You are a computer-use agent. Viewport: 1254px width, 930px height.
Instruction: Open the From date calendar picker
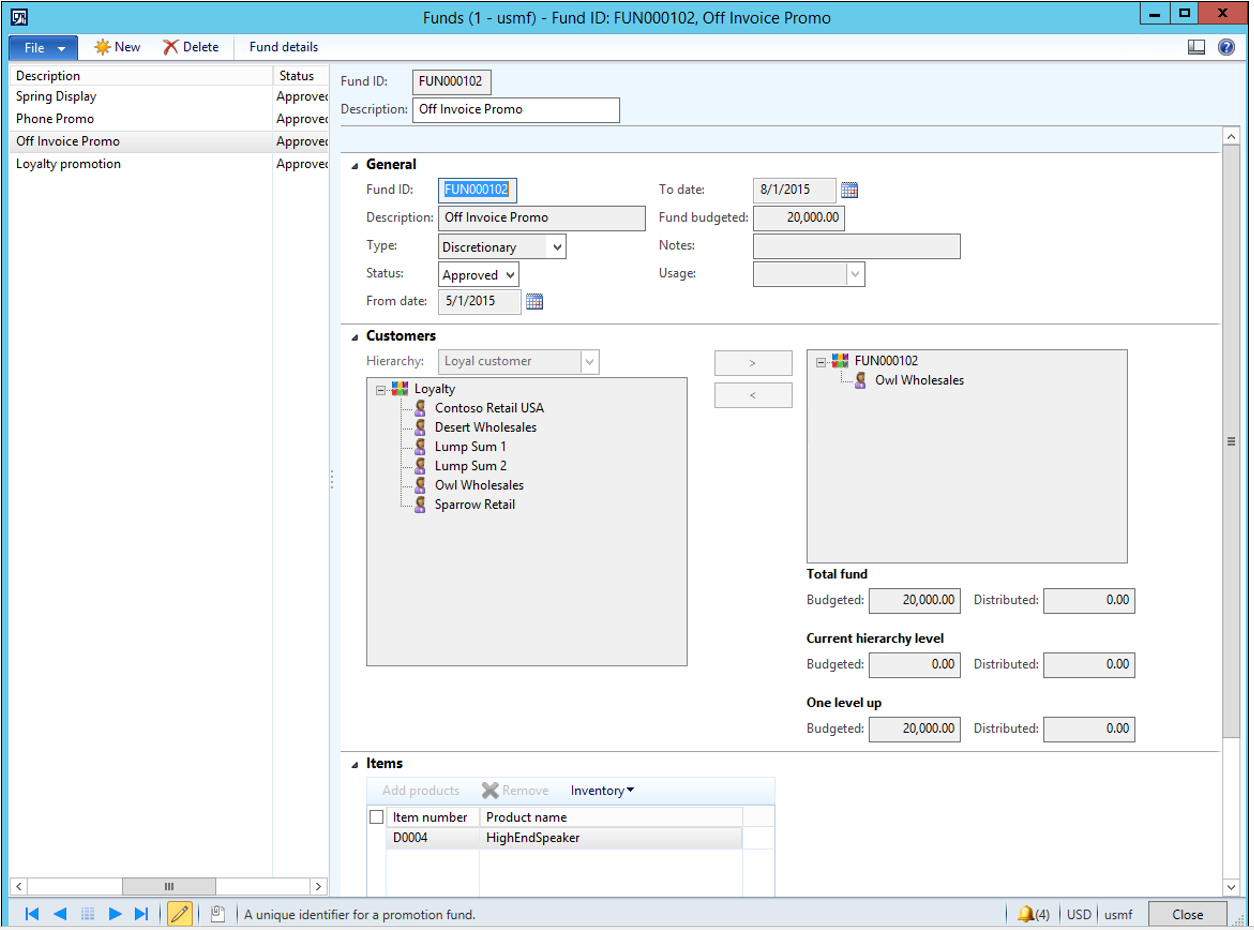pyautogui.click(x=534, y=301)
